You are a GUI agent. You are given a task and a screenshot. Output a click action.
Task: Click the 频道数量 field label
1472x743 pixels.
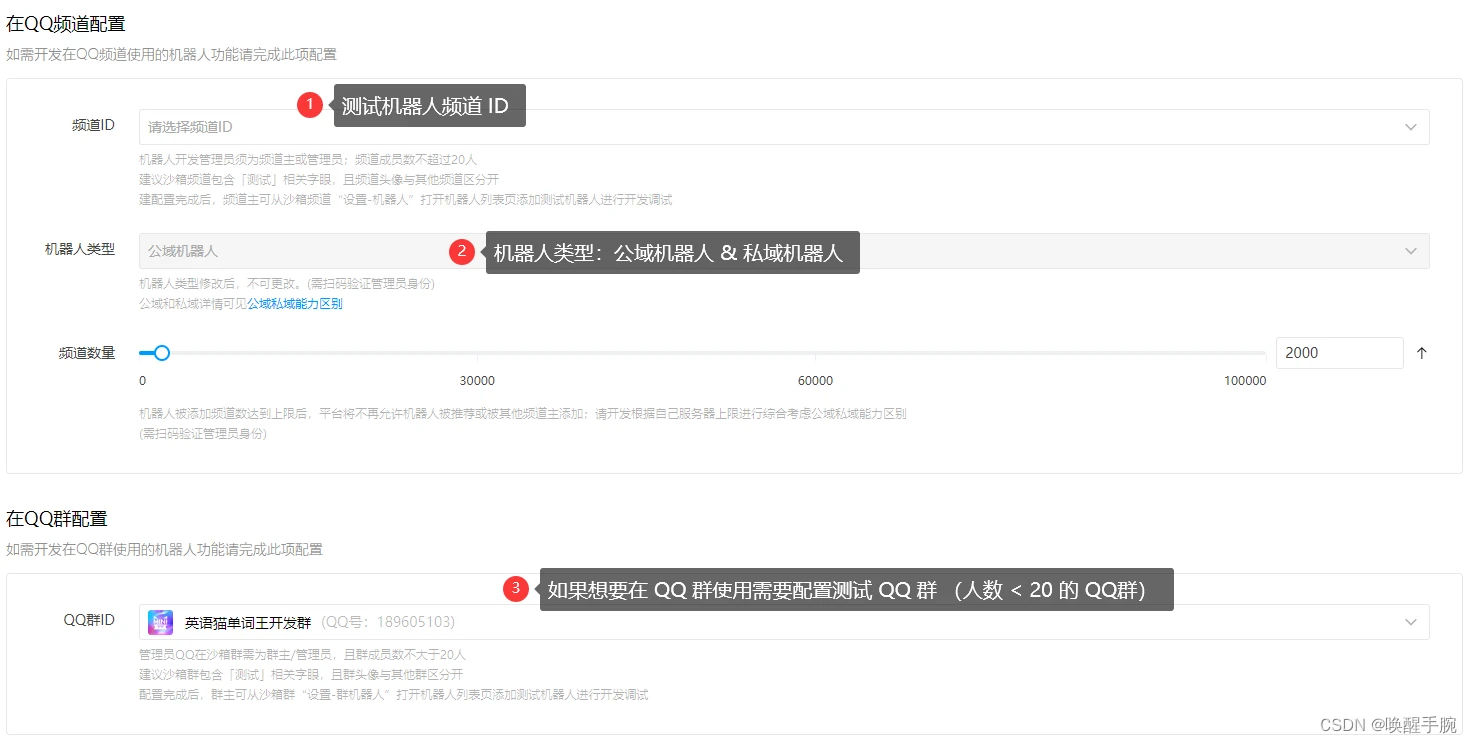(87, 353)
